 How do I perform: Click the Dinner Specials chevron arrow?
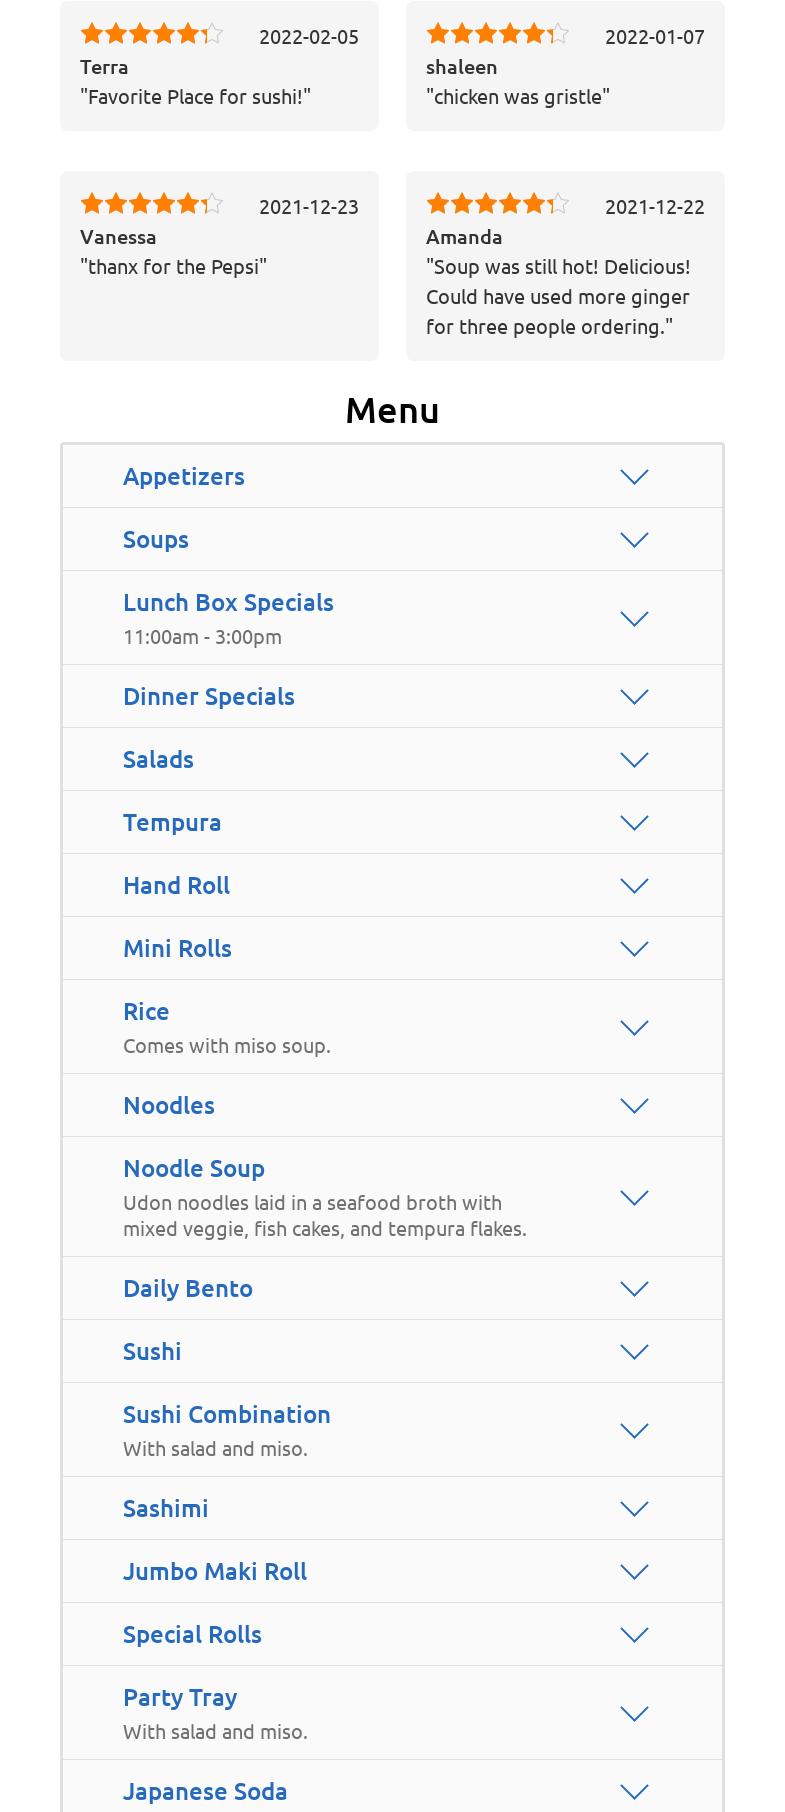point(634,697)
